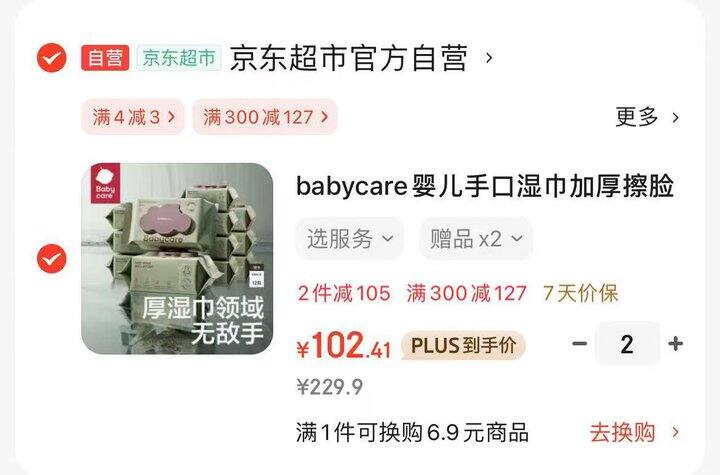The height and width of the screenshot is (475, 720).
Task: Open babycare wipes product thumbnail
Action: [x=177, y=259]
